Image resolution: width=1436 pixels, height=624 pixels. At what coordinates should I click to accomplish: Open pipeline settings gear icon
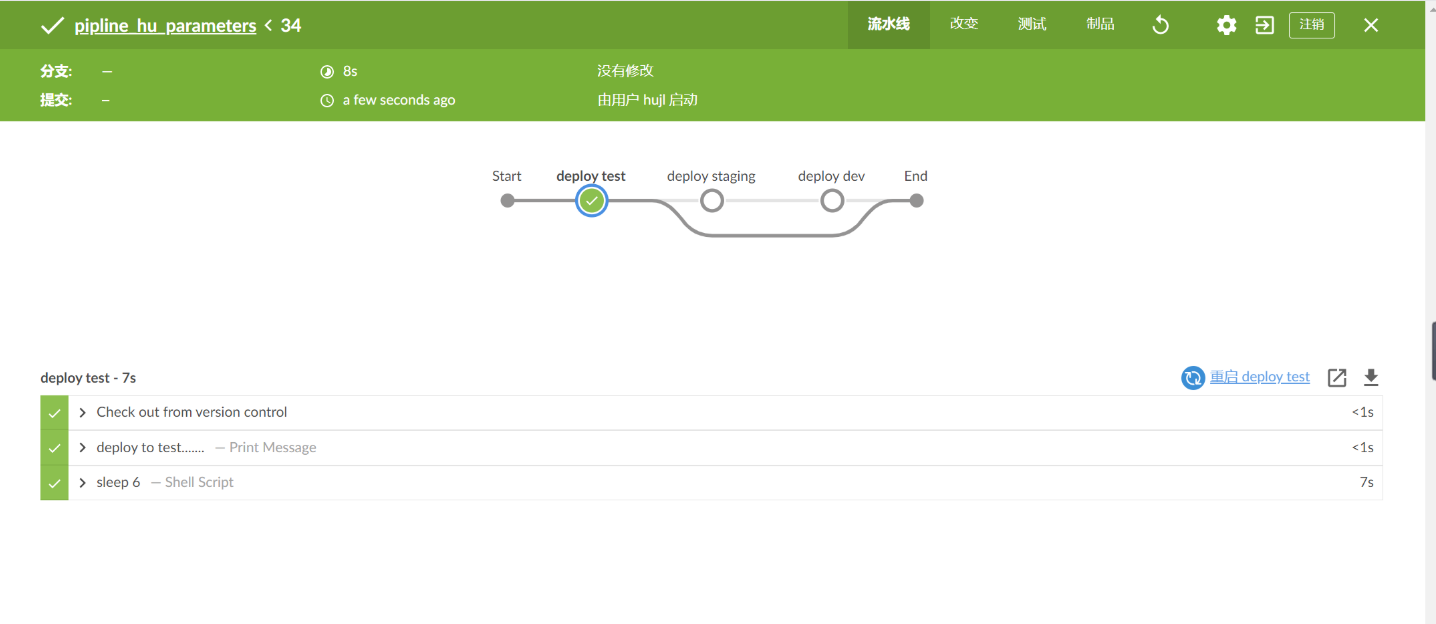click(1226, 25)
